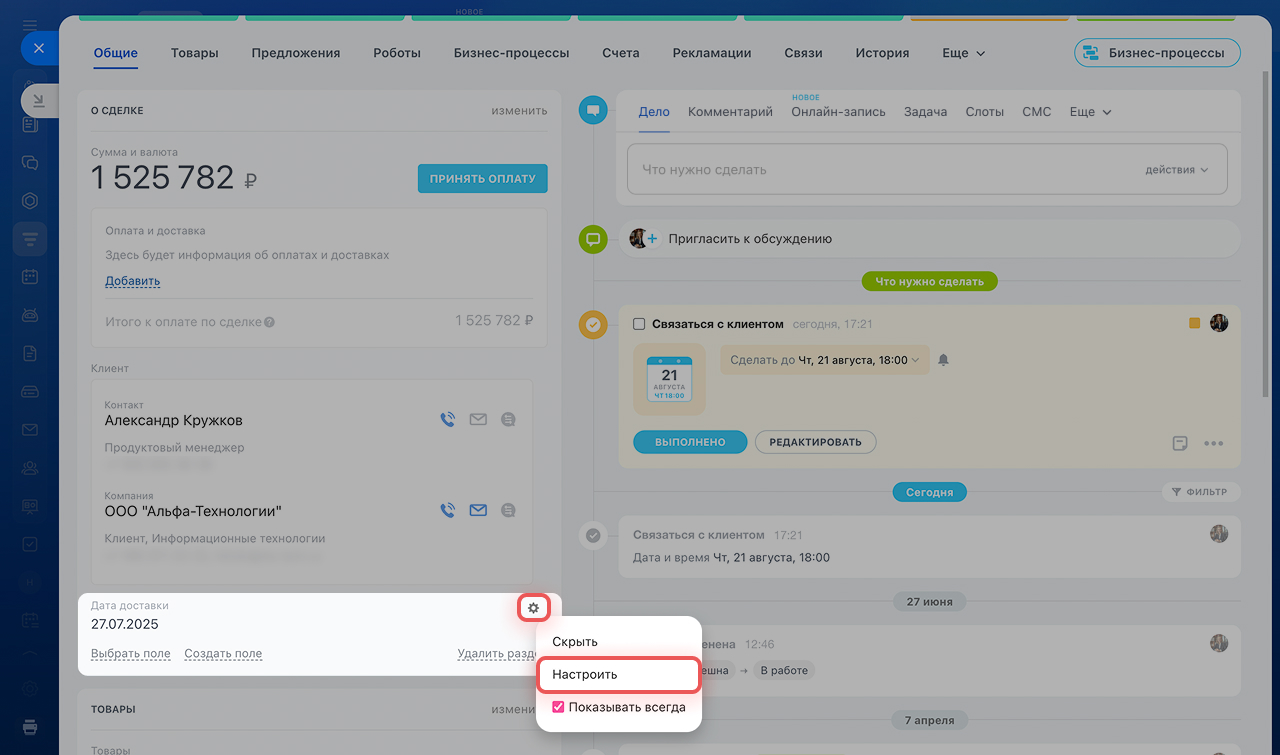This screenshot has width=1280, height=755.
Task: Click the Создать поле link
Action: point(223,654)
